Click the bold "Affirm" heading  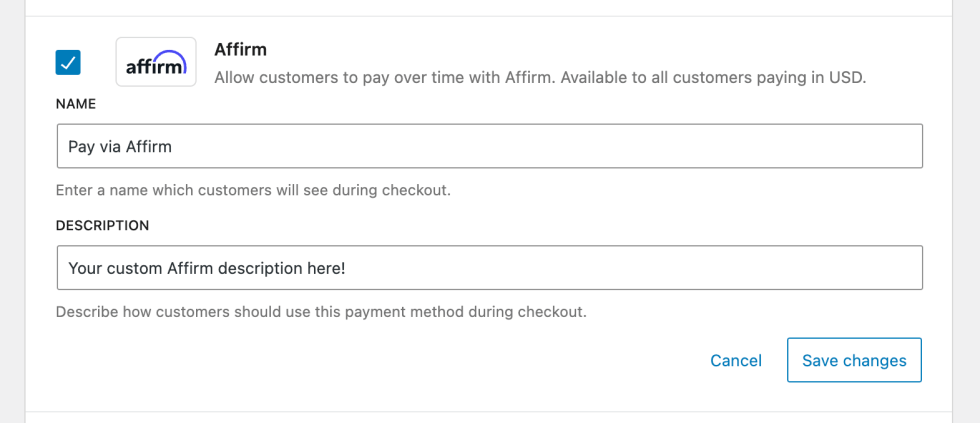coord(241,49)
